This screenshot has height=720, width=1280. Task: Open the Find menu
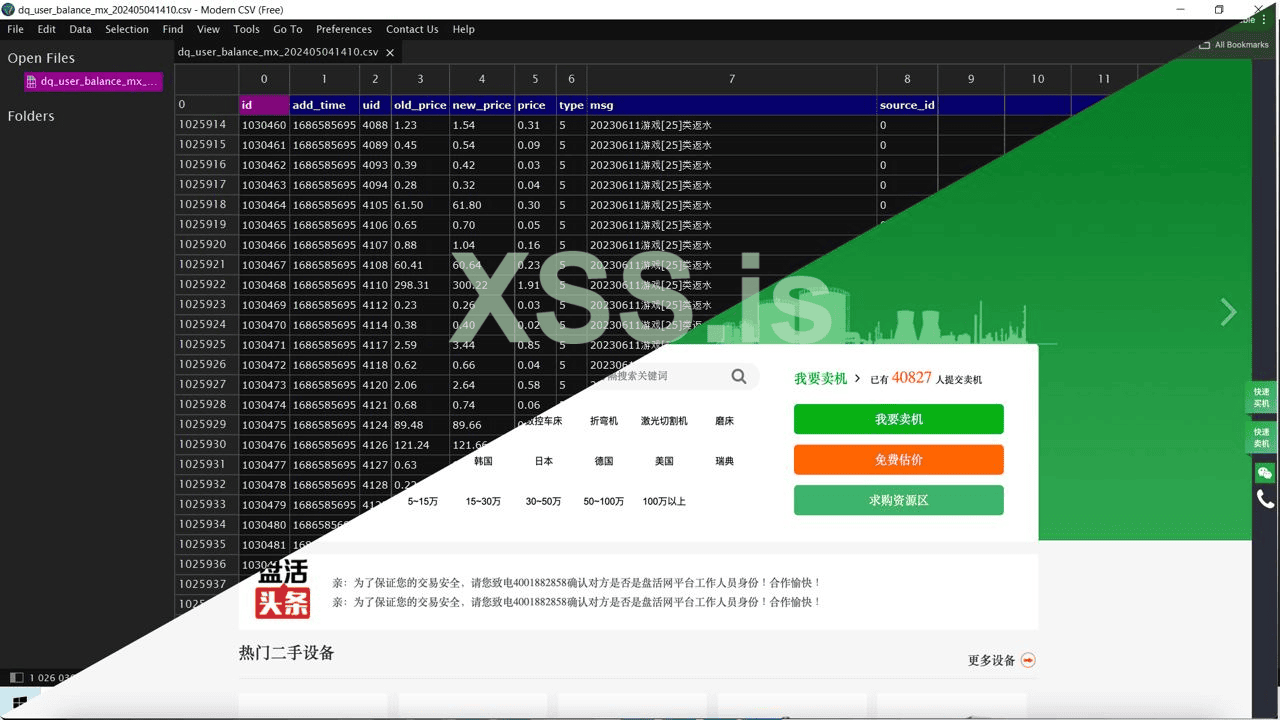click(x=173, y=29)
